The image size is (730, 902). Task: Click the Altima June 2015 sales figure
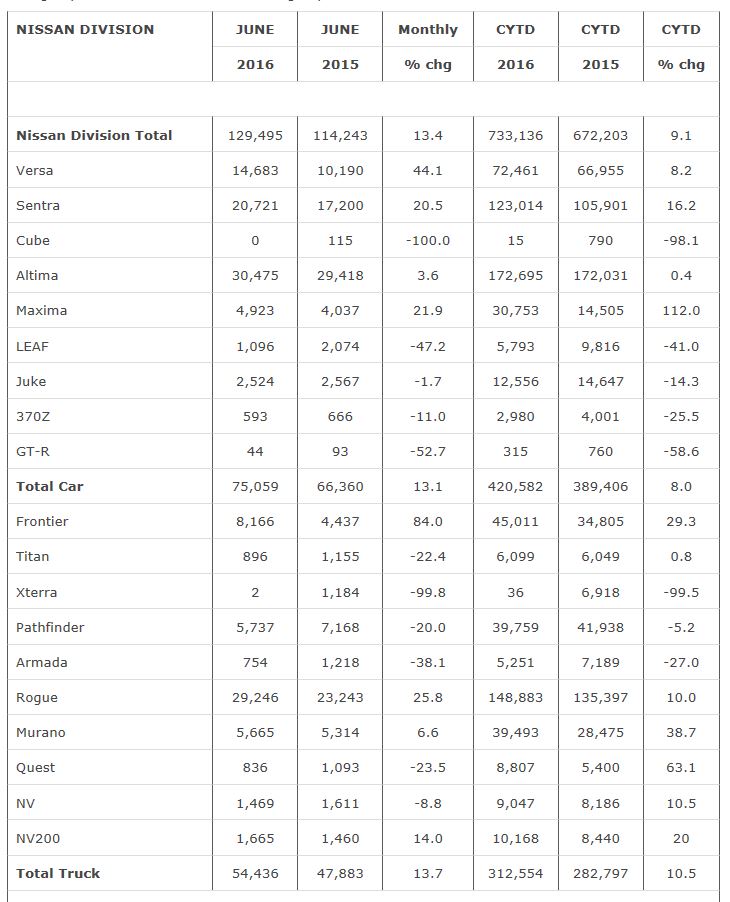340,275
